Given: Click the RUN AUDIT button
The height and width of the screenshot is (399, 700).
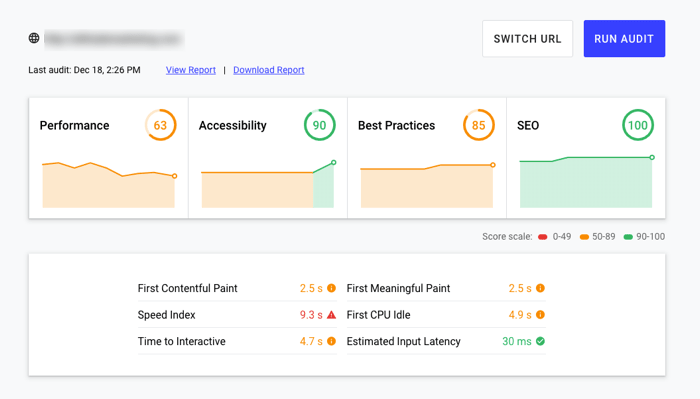Looking at the screenshot, I should point(624,39).
